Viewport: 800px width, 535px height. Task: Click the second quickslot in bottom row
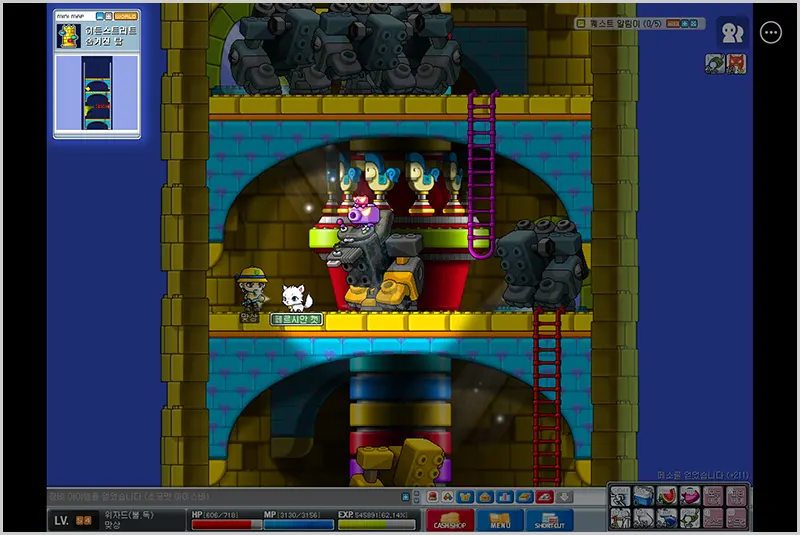[x=643, y=518]
